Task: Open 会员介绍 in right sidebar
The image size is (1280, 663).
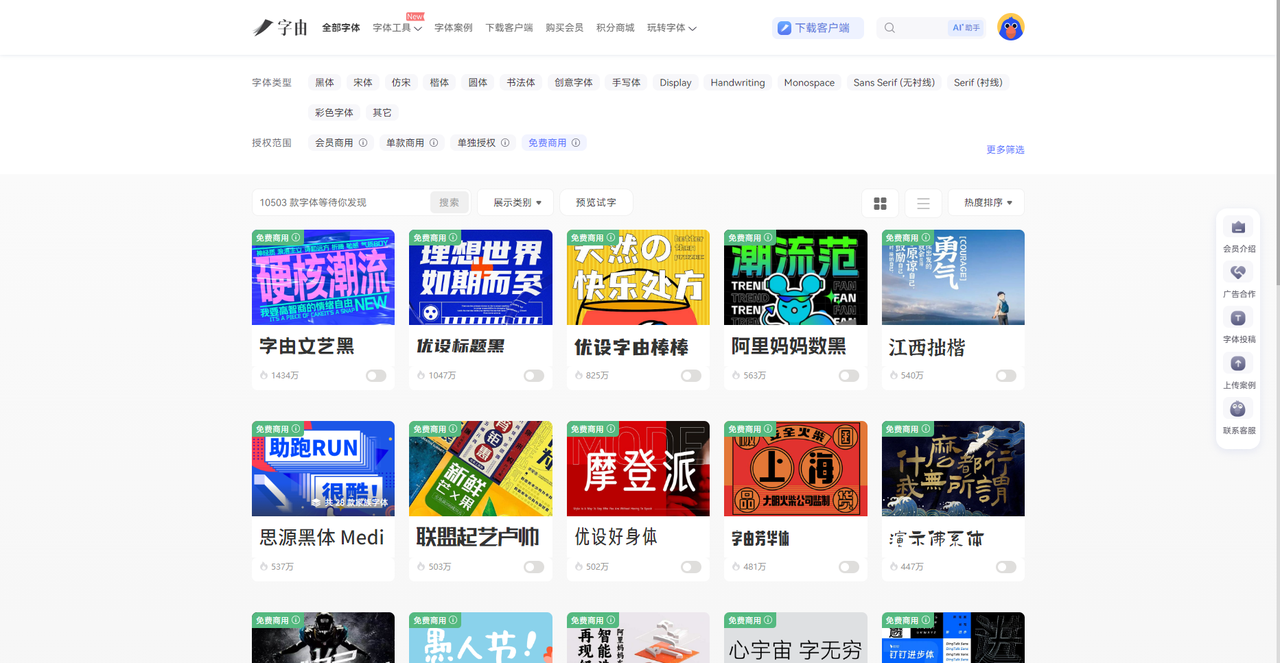Action: tap(1238, 228)
